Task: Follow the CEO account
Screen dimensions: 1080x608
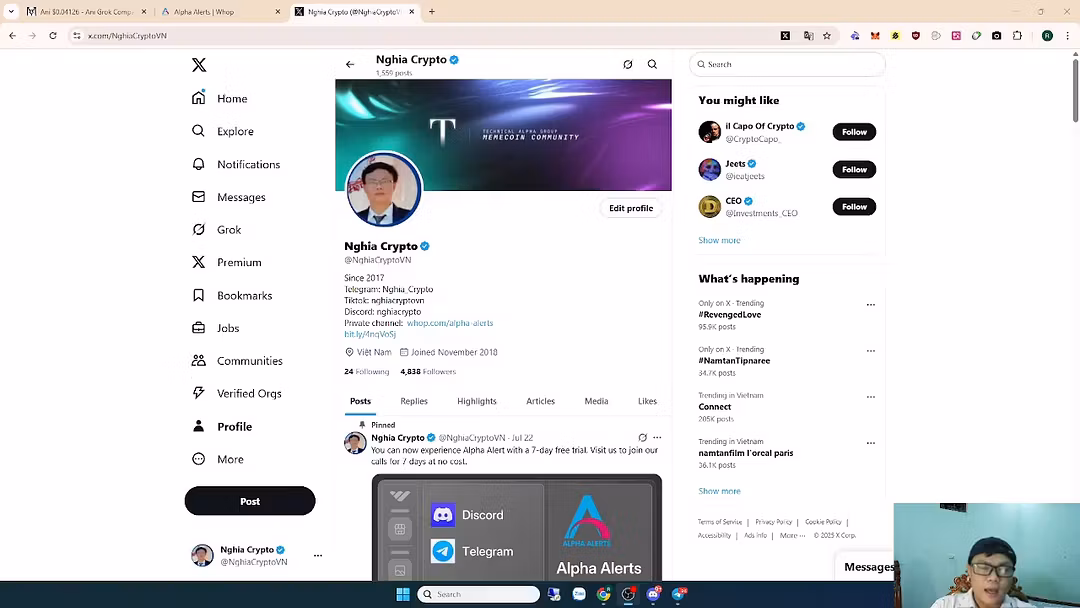Action: 854,207
